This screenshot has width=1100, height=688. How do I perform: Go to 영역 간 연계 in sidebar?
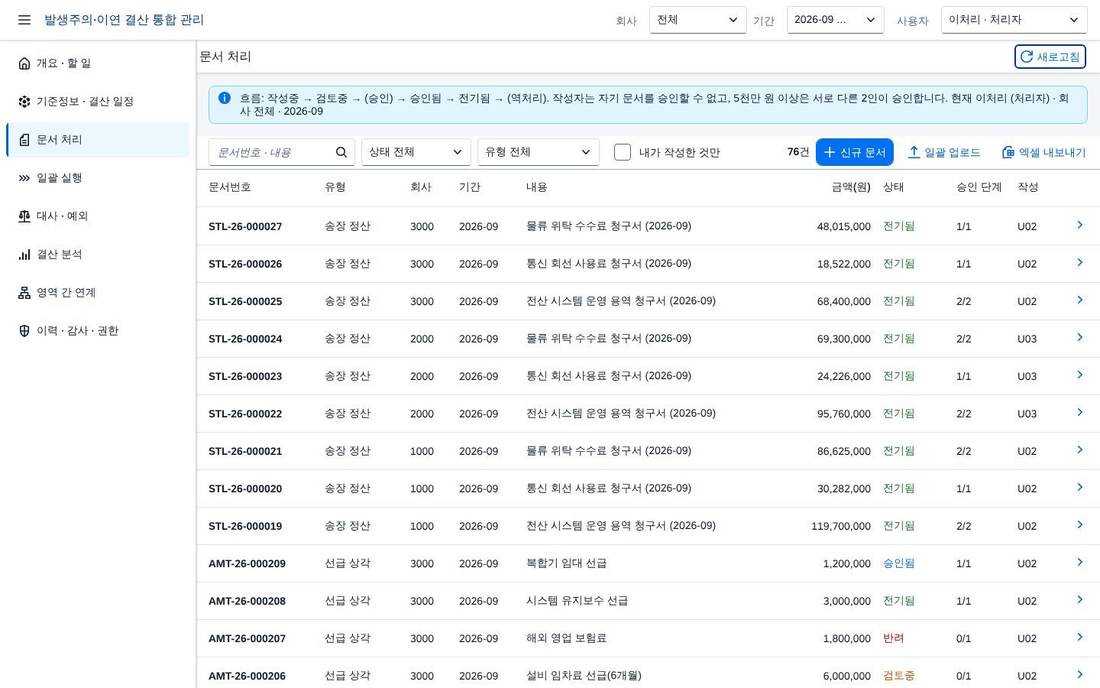pyautogui.click(x=98, y=292)
